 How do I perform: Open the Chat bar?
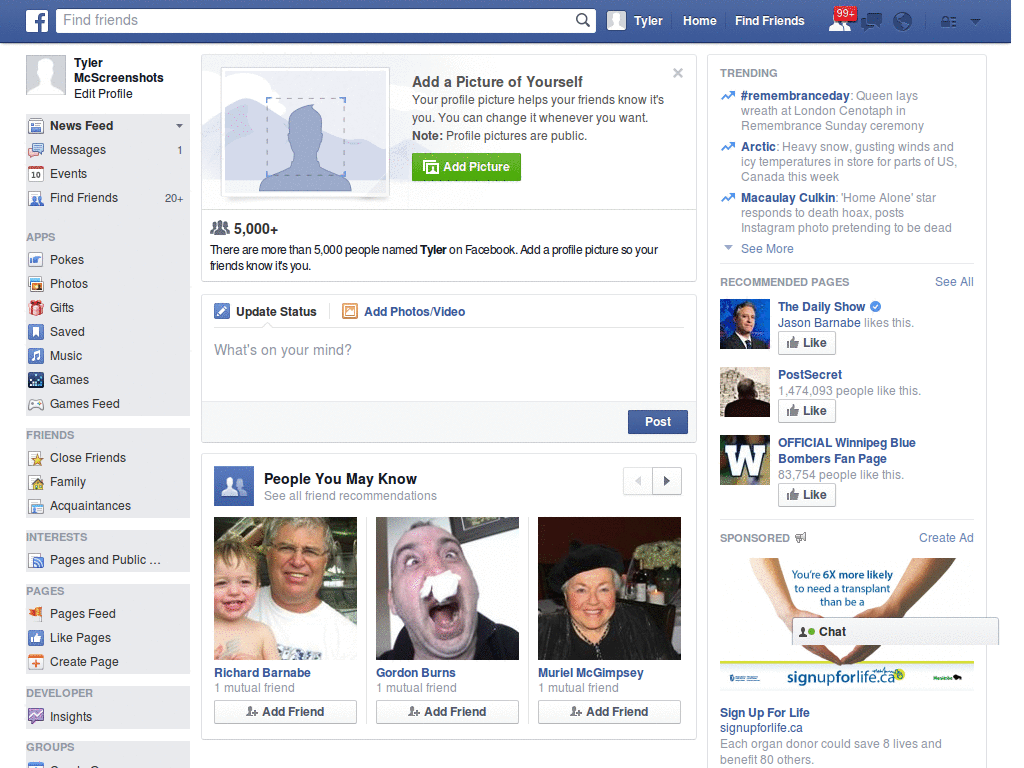coord(895,632)
